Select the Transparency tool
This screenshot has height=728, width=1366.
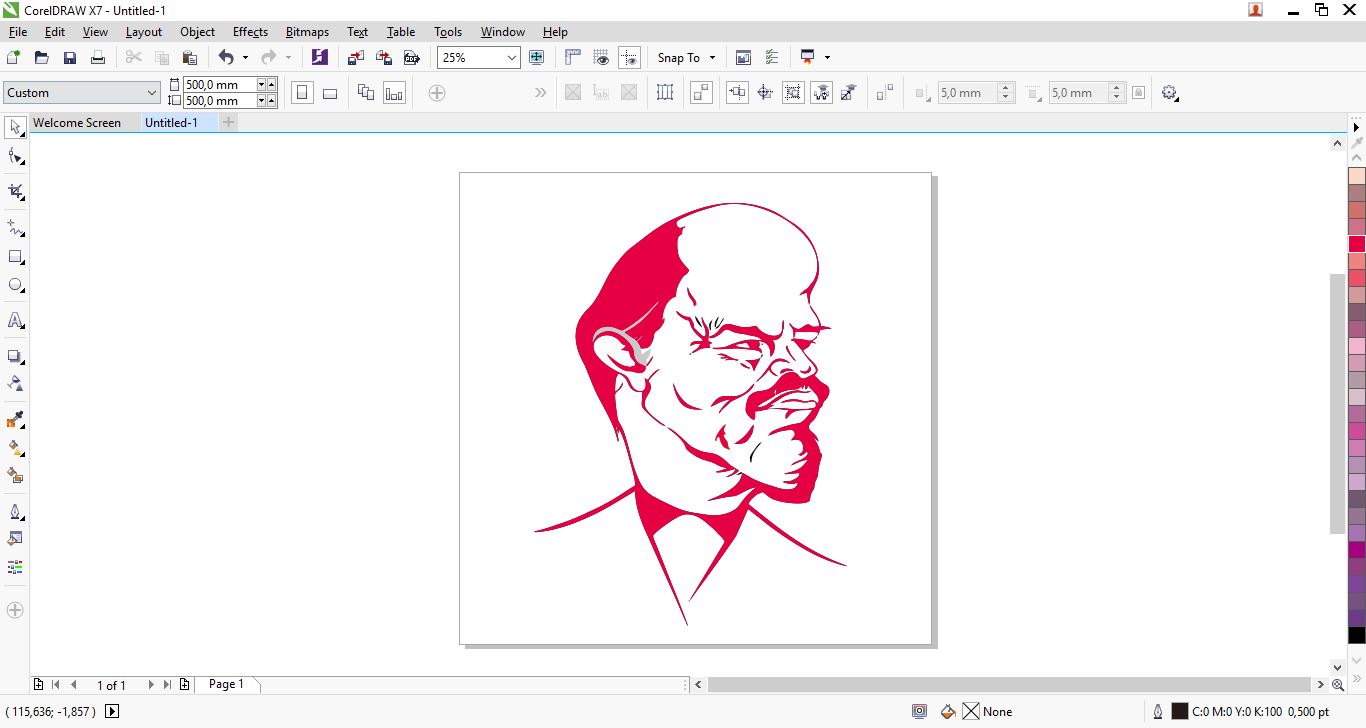15,383
